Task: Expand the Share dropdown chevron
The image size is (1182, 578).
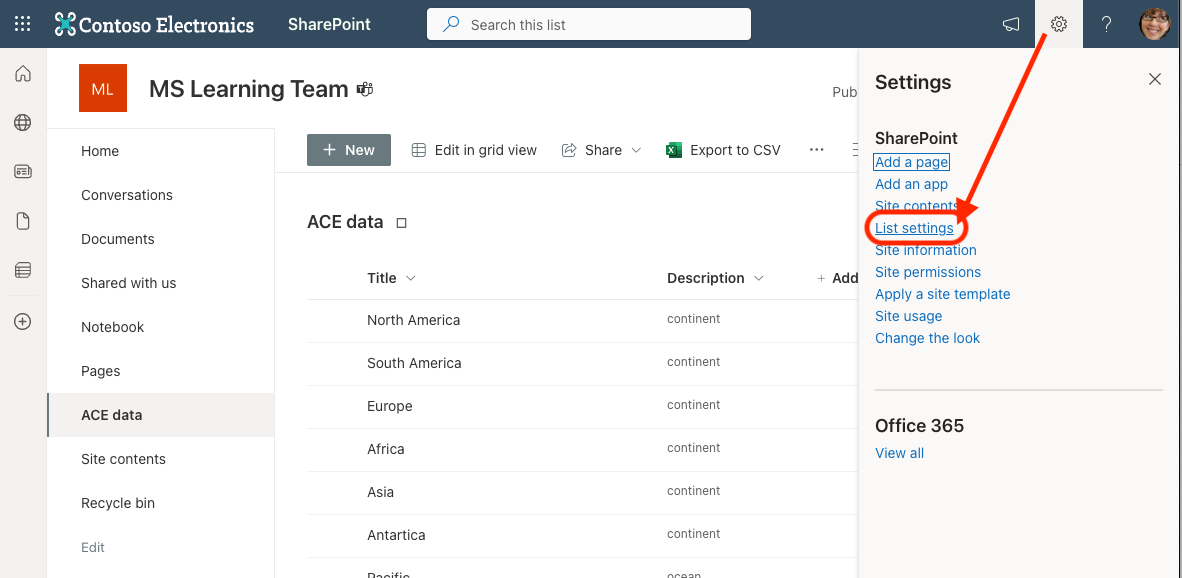Action: click(x=636, y=151)
